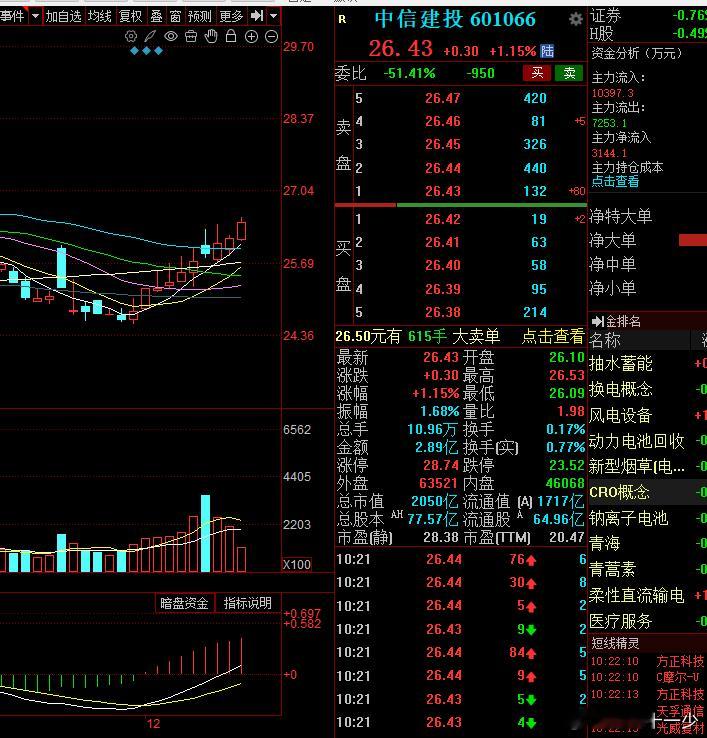Click the red-green buy/sell ratio bar
The image size is (707, 738).
click(x=460, y=205)
